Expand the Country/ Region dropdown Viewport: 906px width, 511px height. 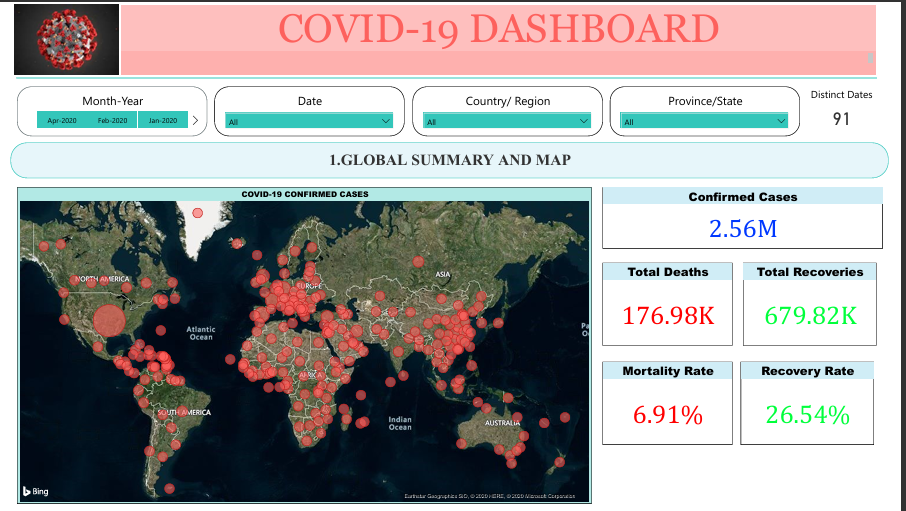[x=507, y=121]
